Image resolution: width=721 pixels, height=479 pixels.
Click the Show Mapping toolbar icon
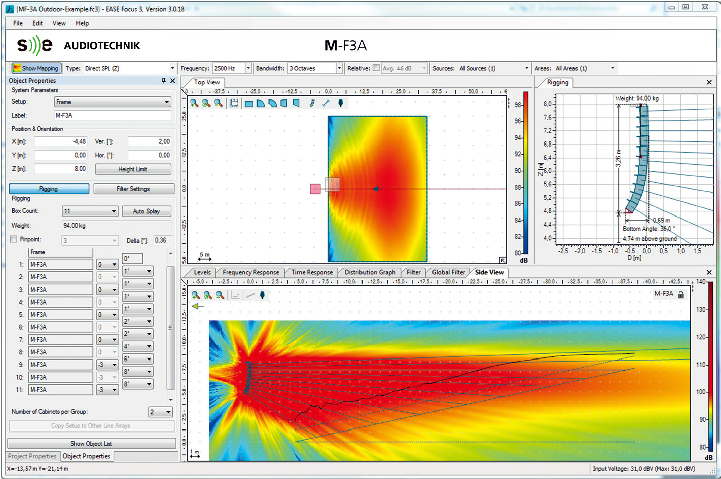(35, 69)
